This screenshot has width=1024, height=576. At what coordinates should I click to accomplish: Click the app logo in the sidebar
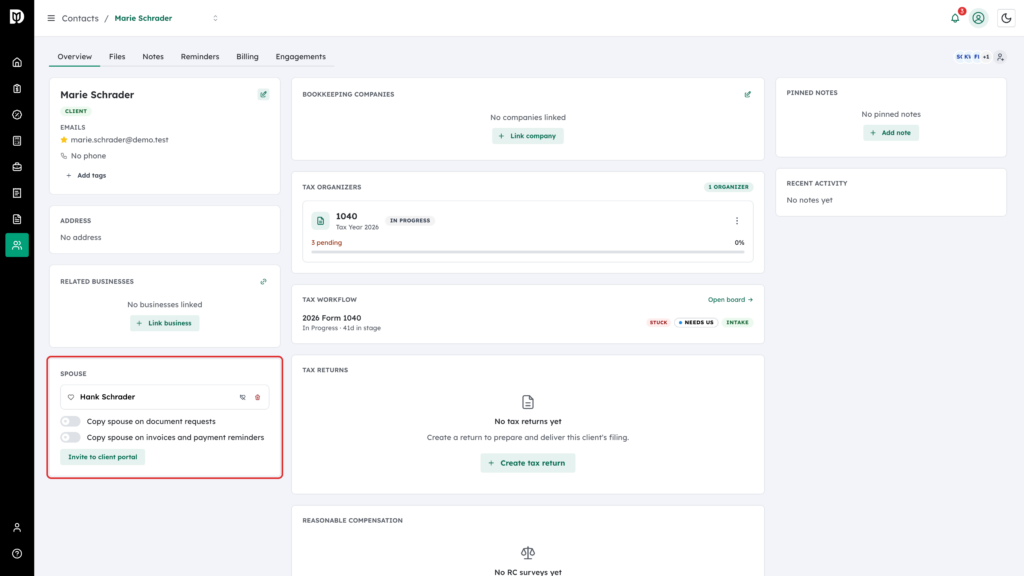coord(17,16)
